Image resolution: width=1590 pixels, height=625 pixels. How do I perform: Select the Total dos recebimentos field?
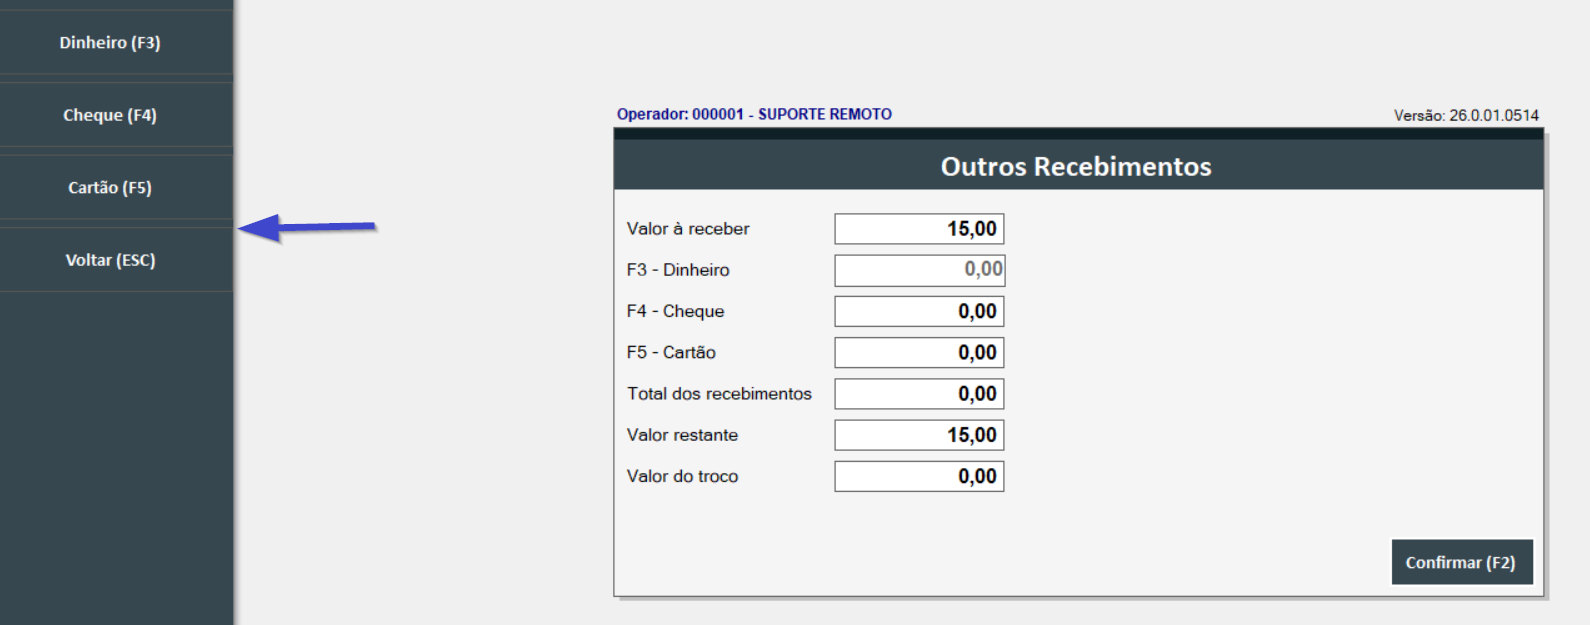click(x=919, y=394)
